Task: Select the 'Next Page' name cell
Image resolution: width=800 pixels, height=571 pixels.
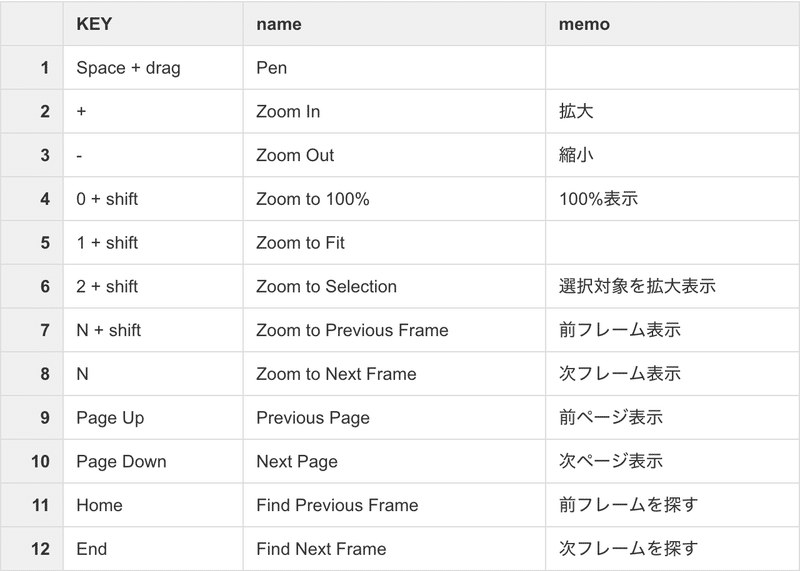Action: pos(394,461)
